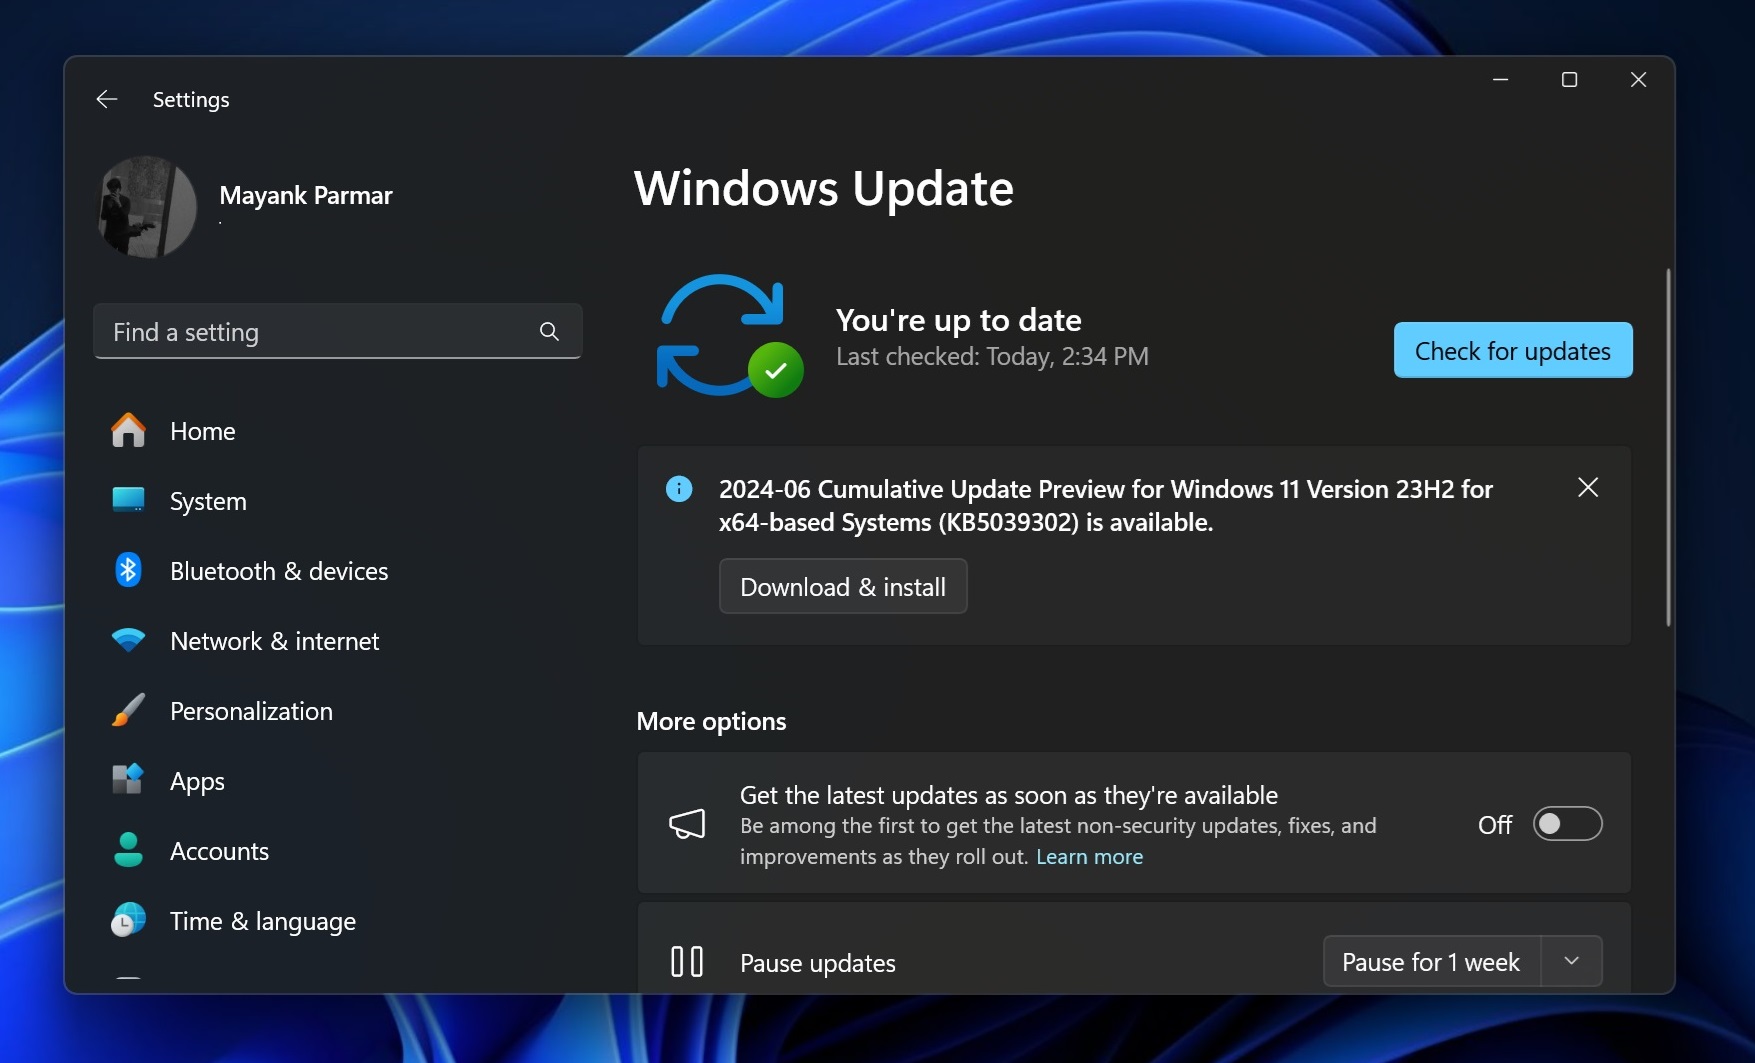The height and width of the screenshot is (1063, 1755).
Task: Go to Bluetooth & devices
Action: click(338, 571)
